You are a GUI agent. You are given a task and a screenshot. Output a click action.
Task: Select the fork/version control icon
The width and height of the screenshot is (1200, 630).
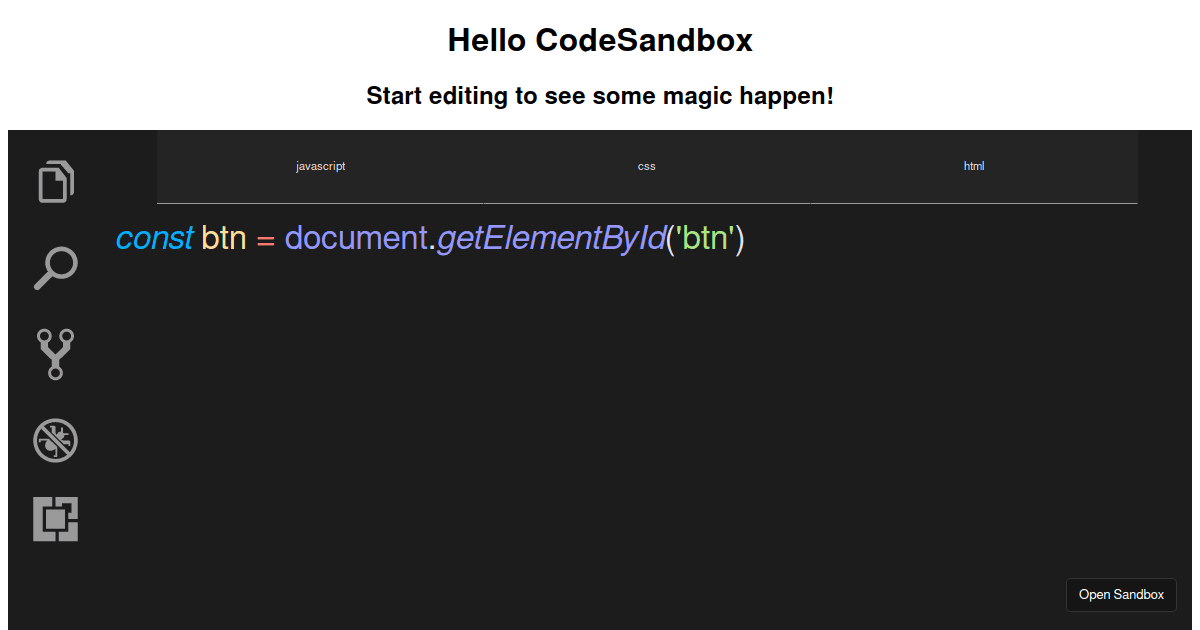pyautogui.click(x=55, y=354)
